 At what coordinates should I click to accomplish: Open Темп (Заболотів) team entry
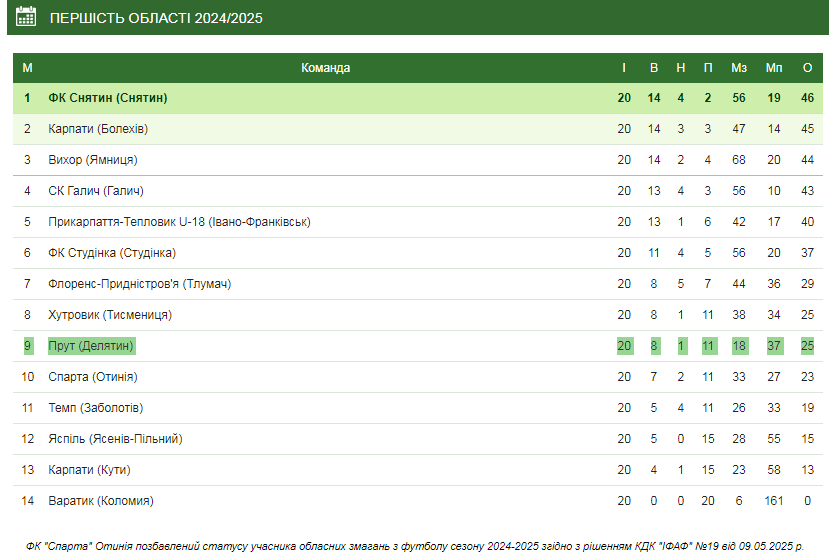click(96, 408)
